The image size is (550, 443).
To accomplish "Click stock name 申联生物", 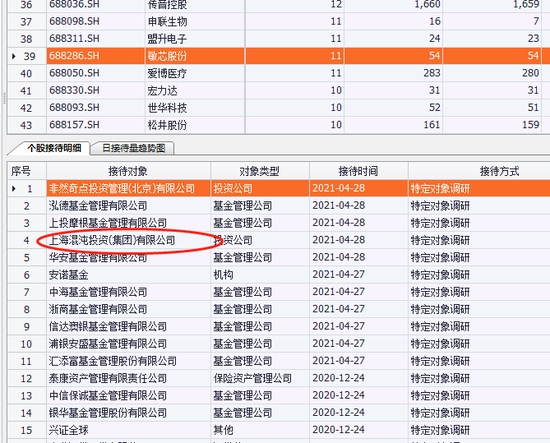I will coord(167,21).
